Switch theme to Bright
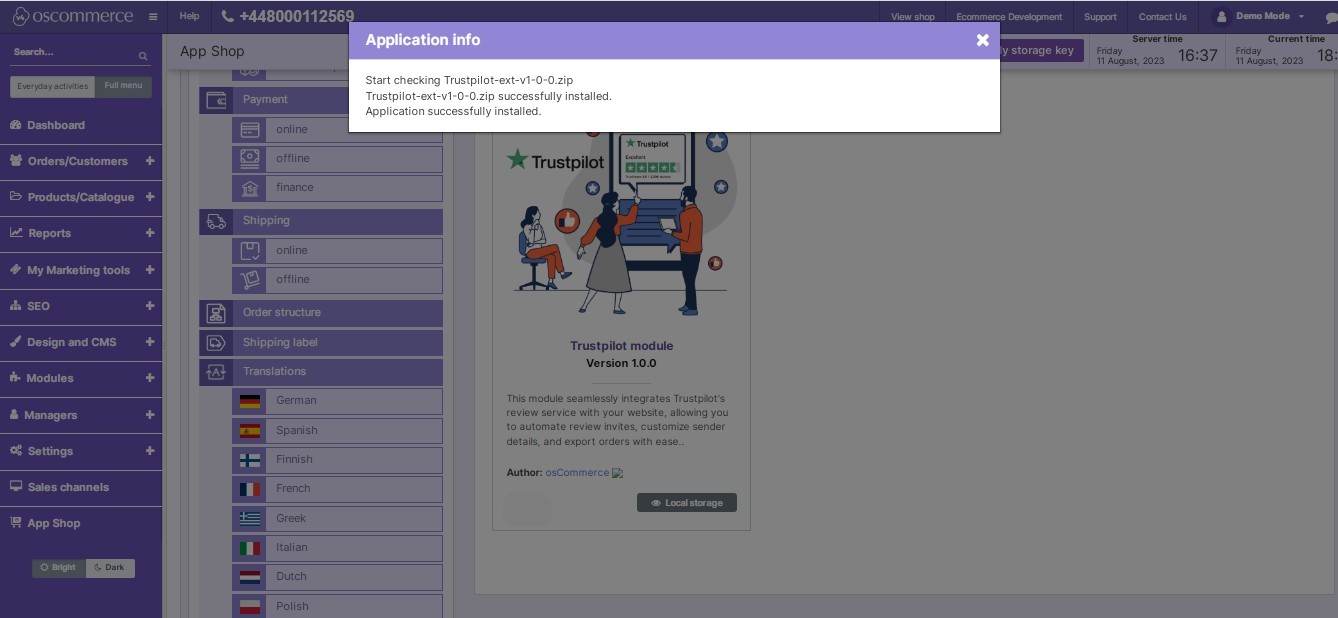The image size is (1338, 618). (59, 568)
